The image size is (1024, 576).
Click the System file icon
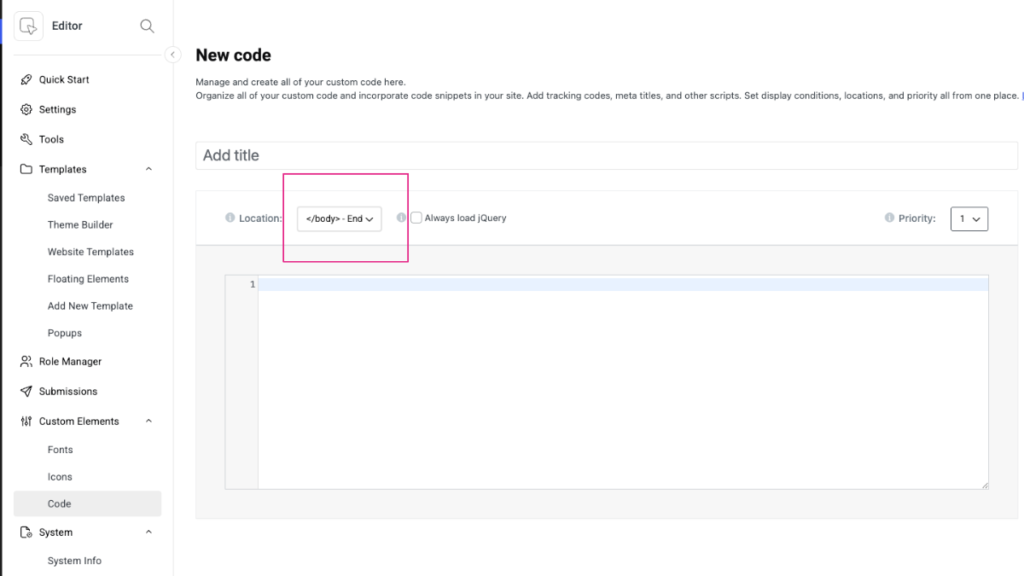click(26, 532)
